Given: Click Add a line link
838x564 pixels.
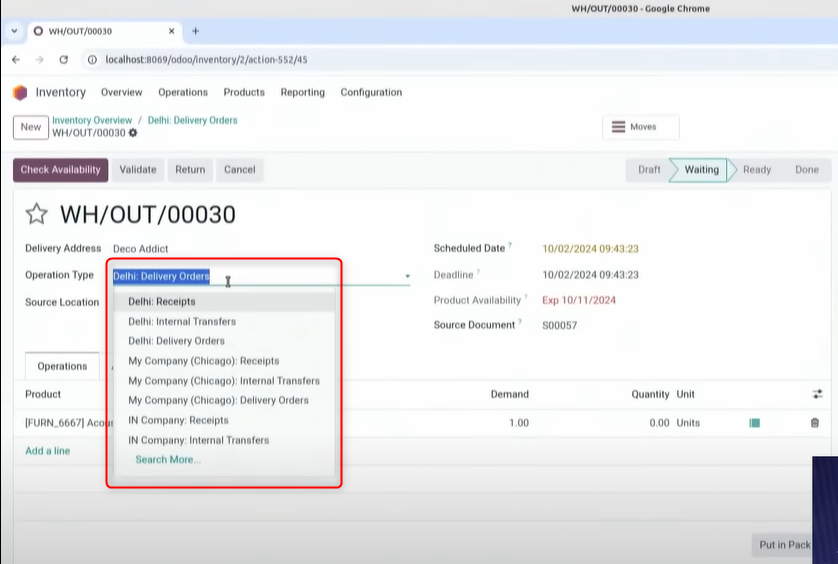Looking at the screenshot, I should 48,451.
